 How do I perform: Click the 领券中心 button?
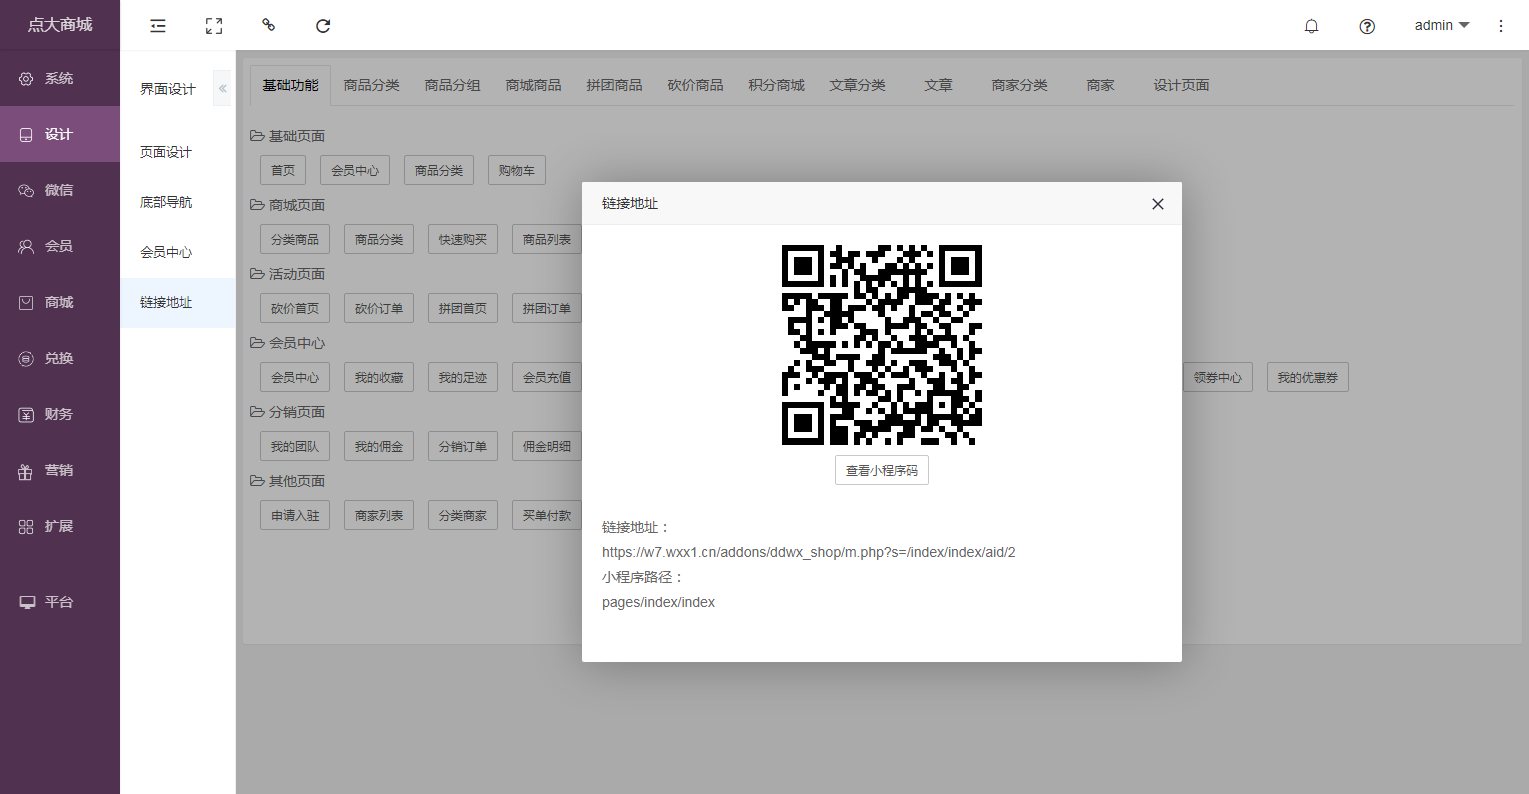(x=1218, y=377)
